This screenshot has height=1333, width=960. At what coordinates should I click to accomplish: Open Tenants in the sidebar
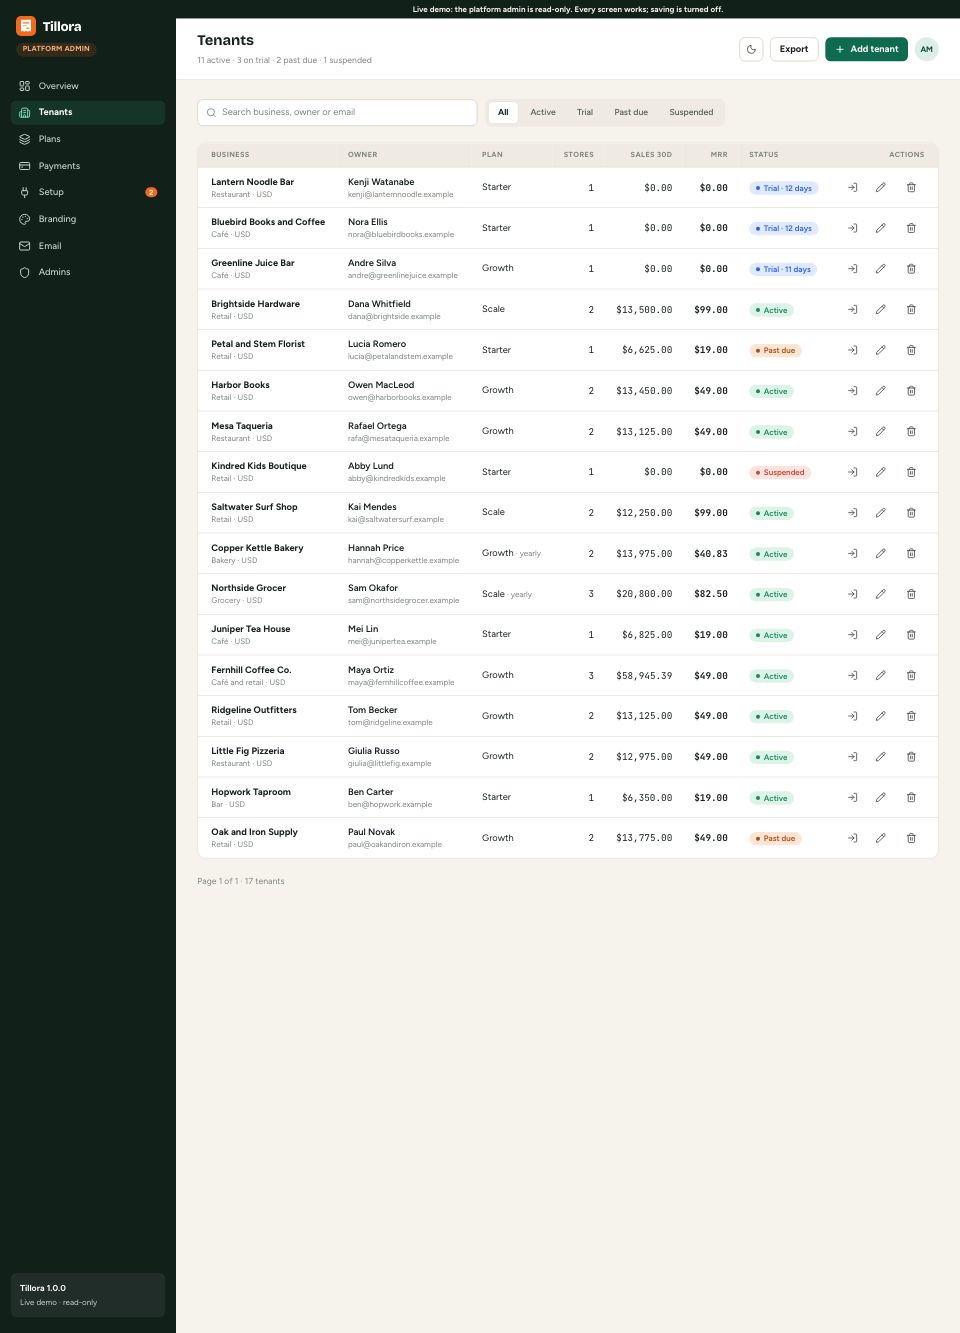88,112
